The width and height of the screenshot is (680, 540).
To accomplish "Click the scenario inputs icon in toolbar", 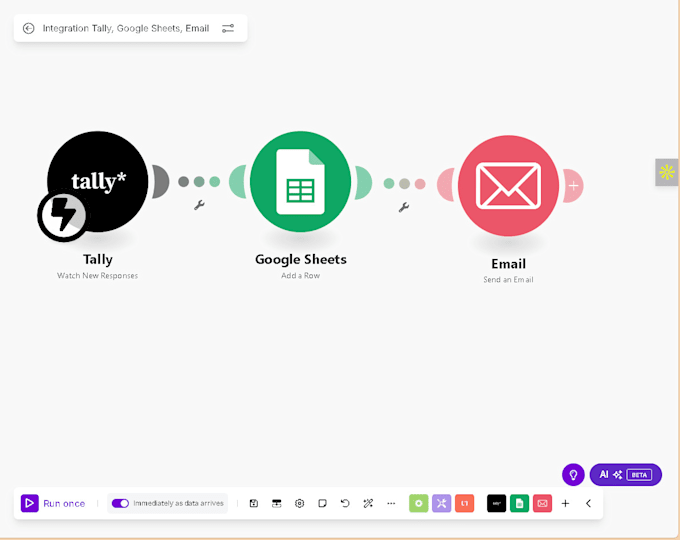I will [277, 503].
